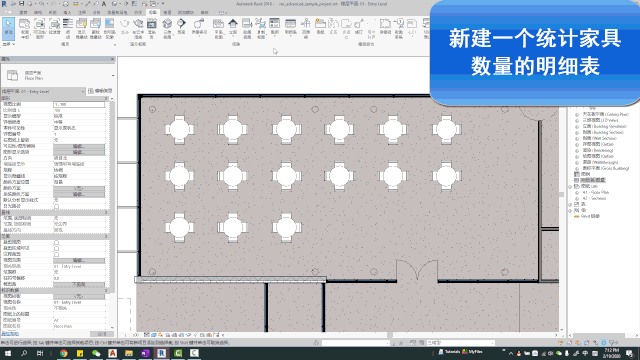This screenshot has height=360, width=640.
Task: Click the Elevation tool
Action: coord(233,27)
